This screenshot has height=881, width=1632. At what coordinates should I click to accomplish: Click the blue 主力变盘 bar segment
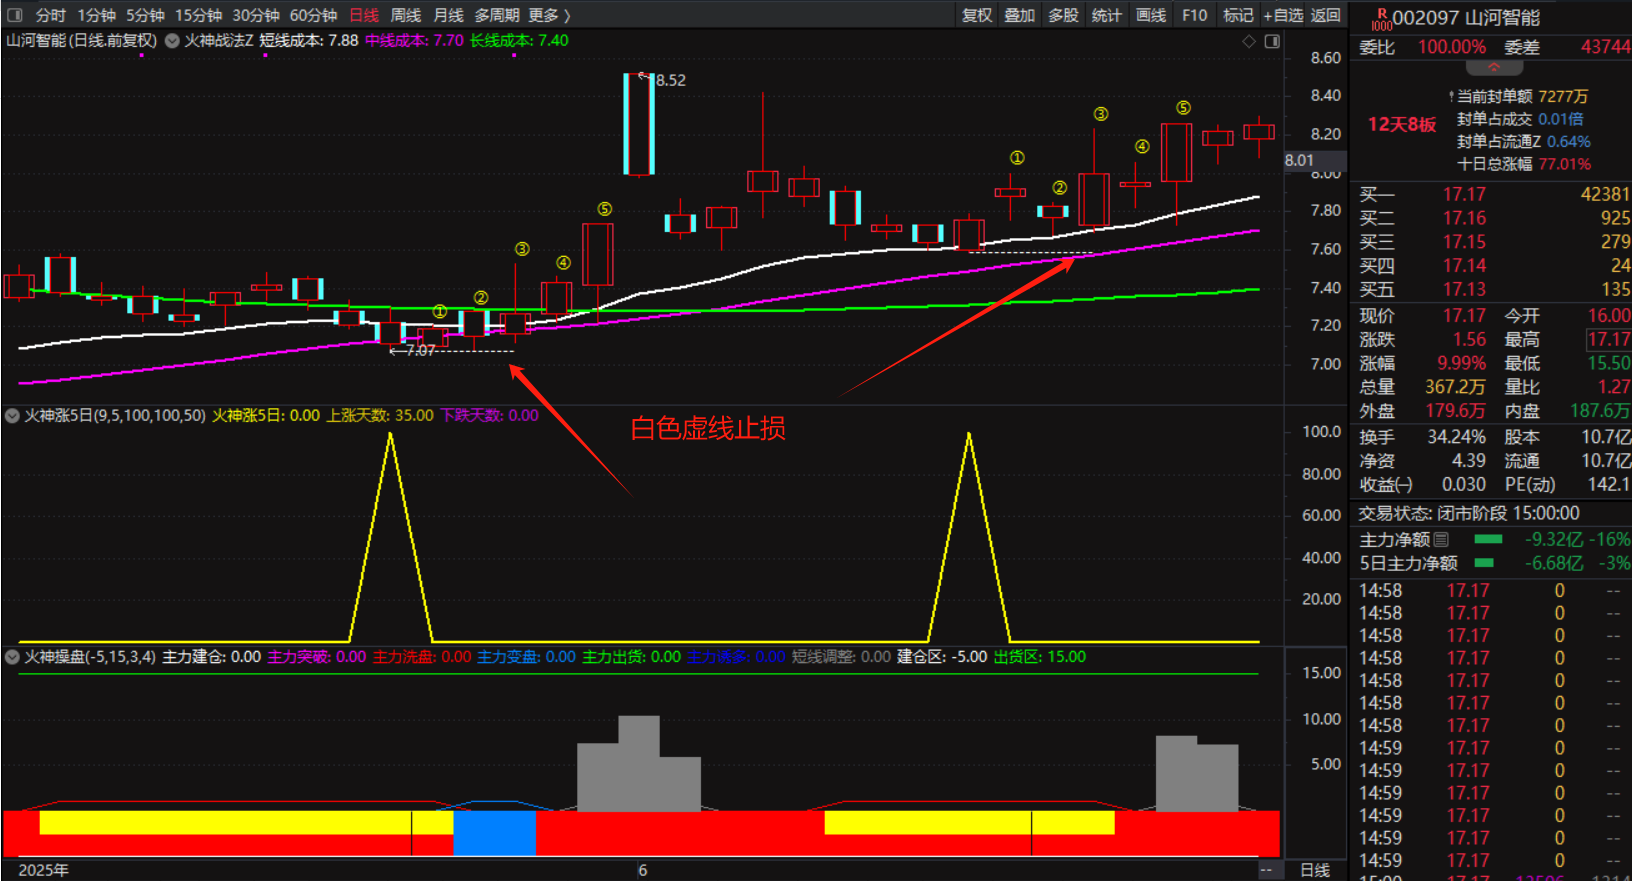[494, 833]
